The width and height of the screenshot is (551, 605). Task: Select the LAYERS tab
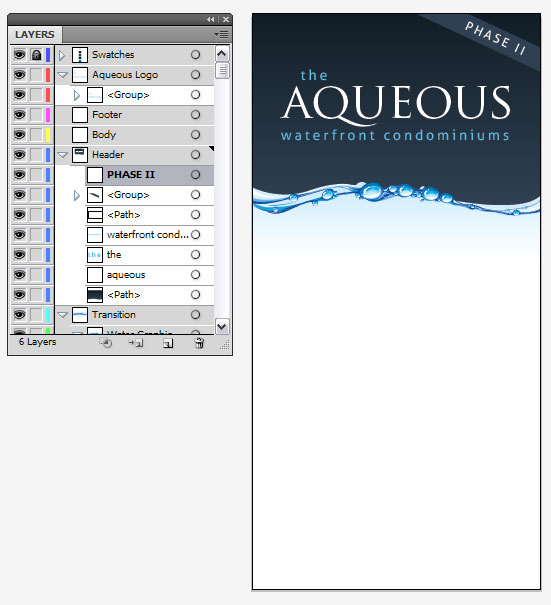tap(35, 35)
